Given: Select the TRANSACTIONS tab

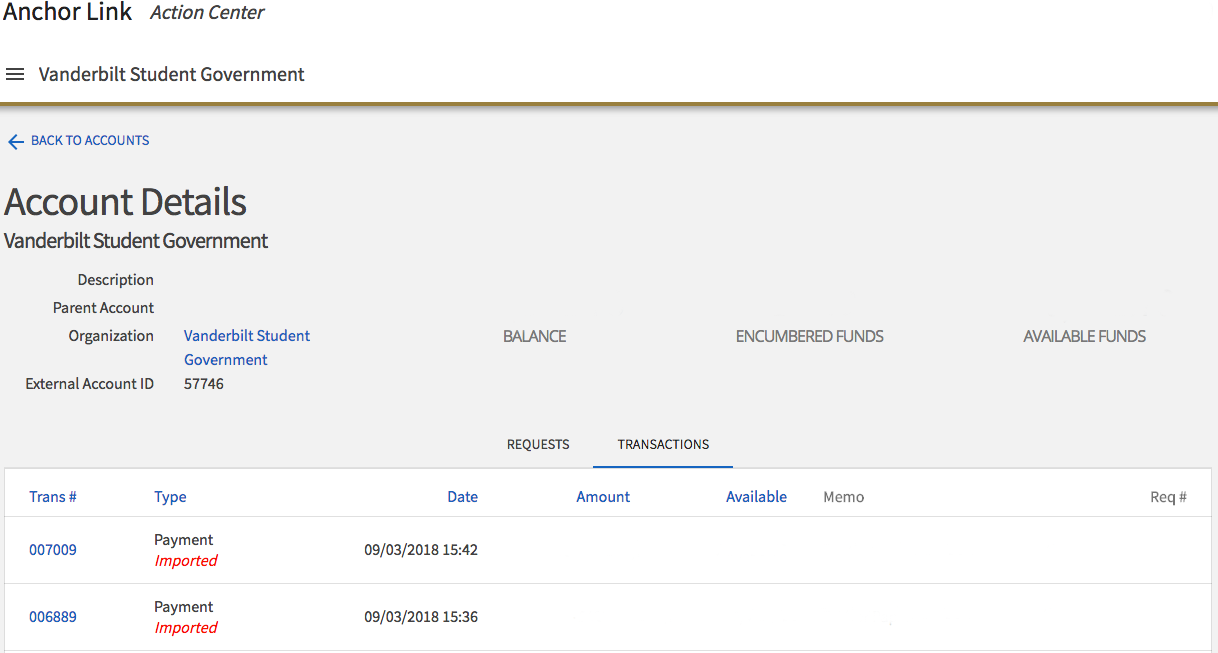Looking at the screenshot, I should [x=663, y=445].
